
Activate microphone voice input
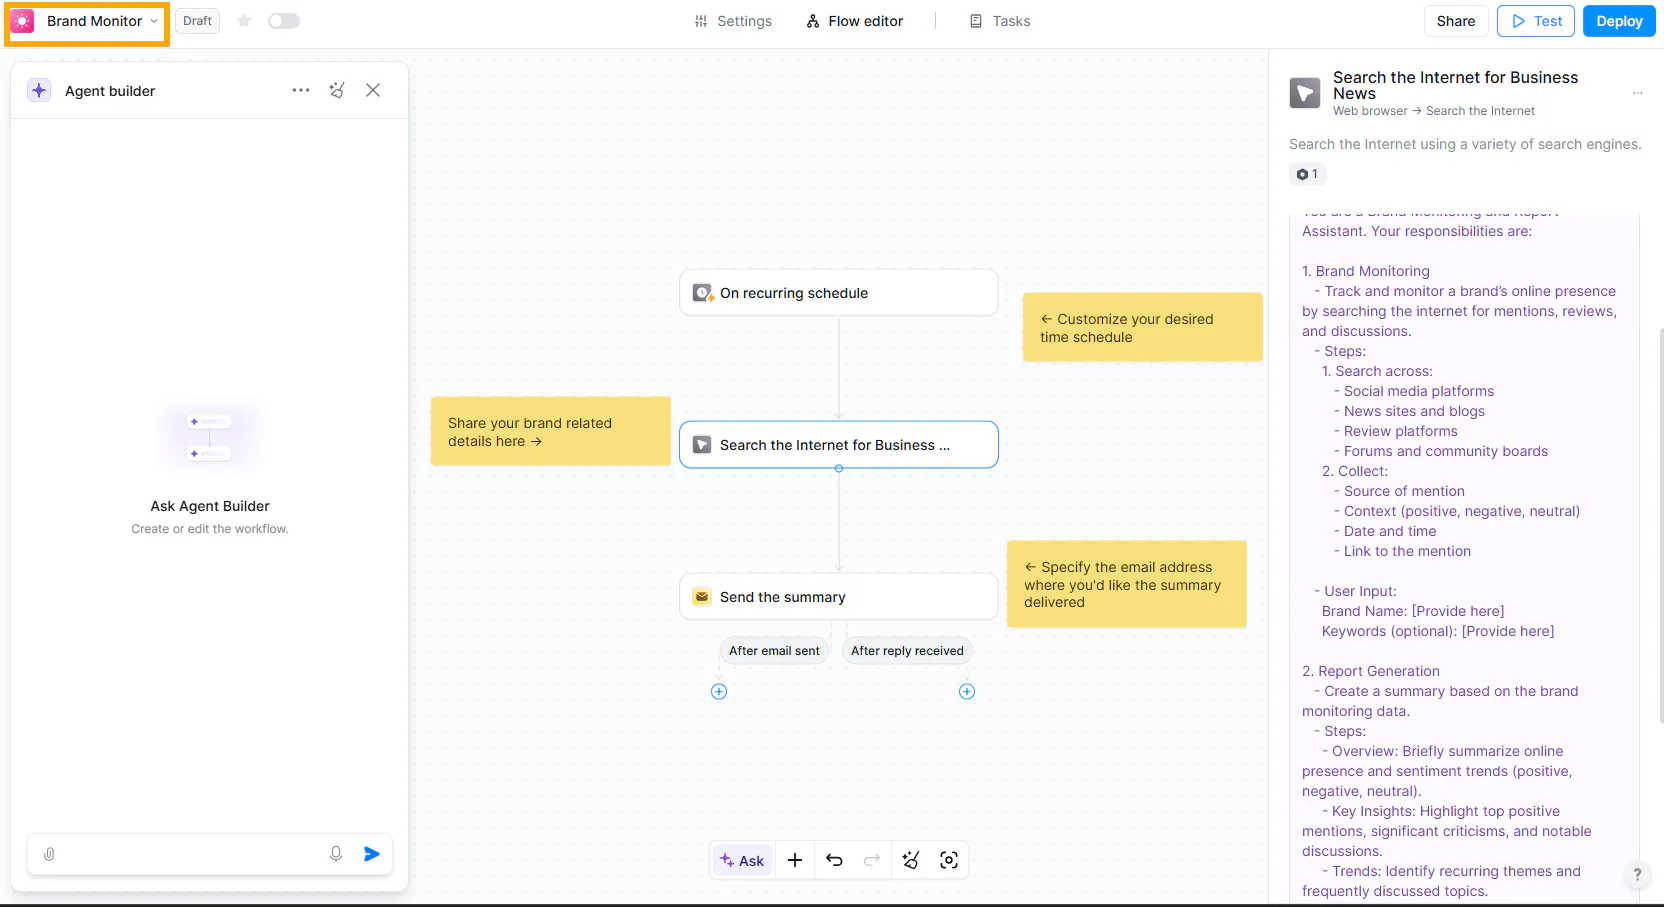click(336, 854)
